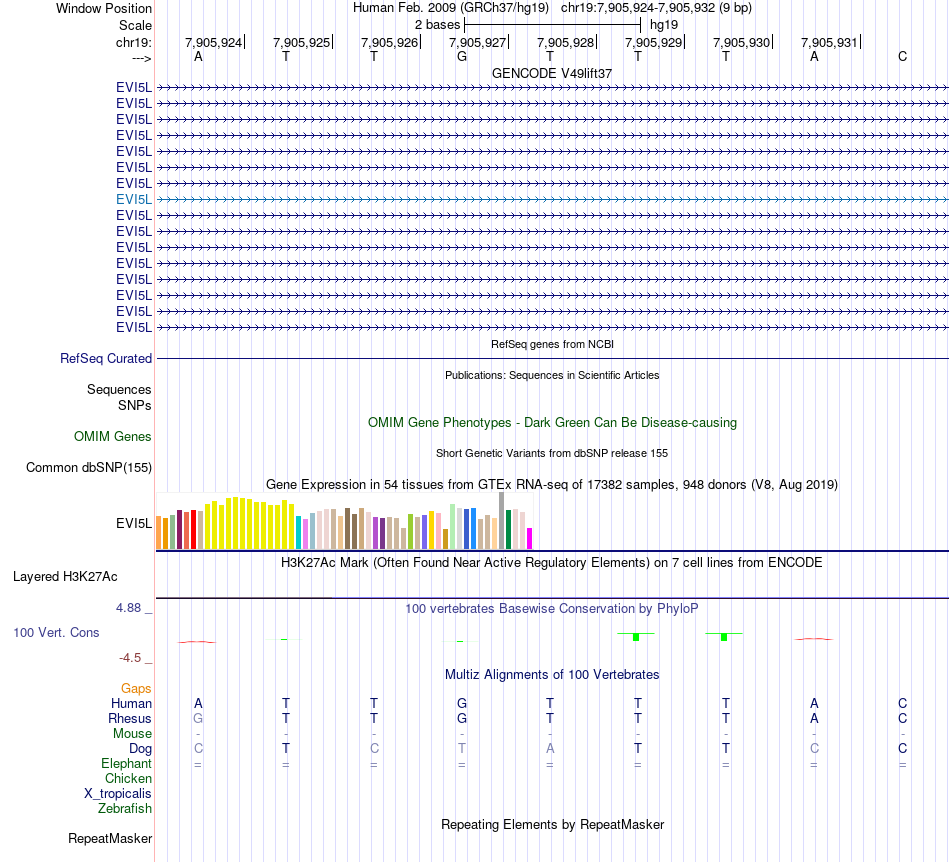Click the tallest gray bar in GTEx chart
Viewport: 950px width, 862px height.
502,521
